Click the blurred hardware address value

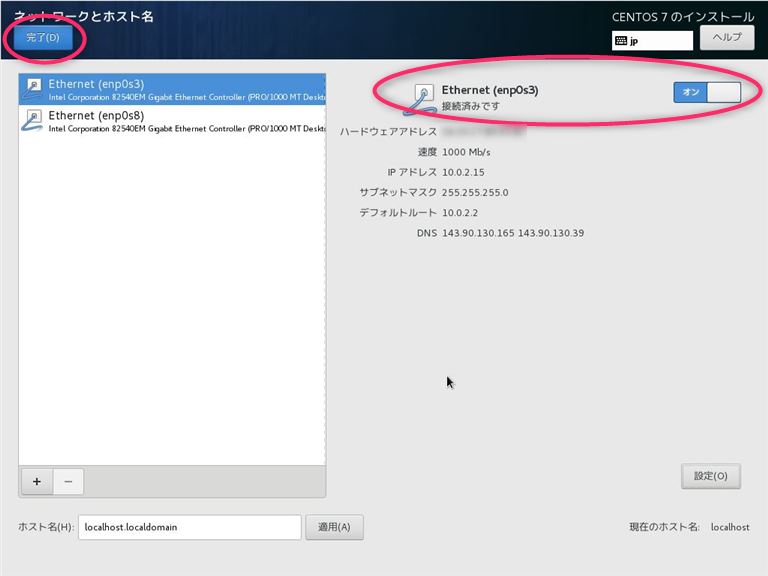pos(483,131)
